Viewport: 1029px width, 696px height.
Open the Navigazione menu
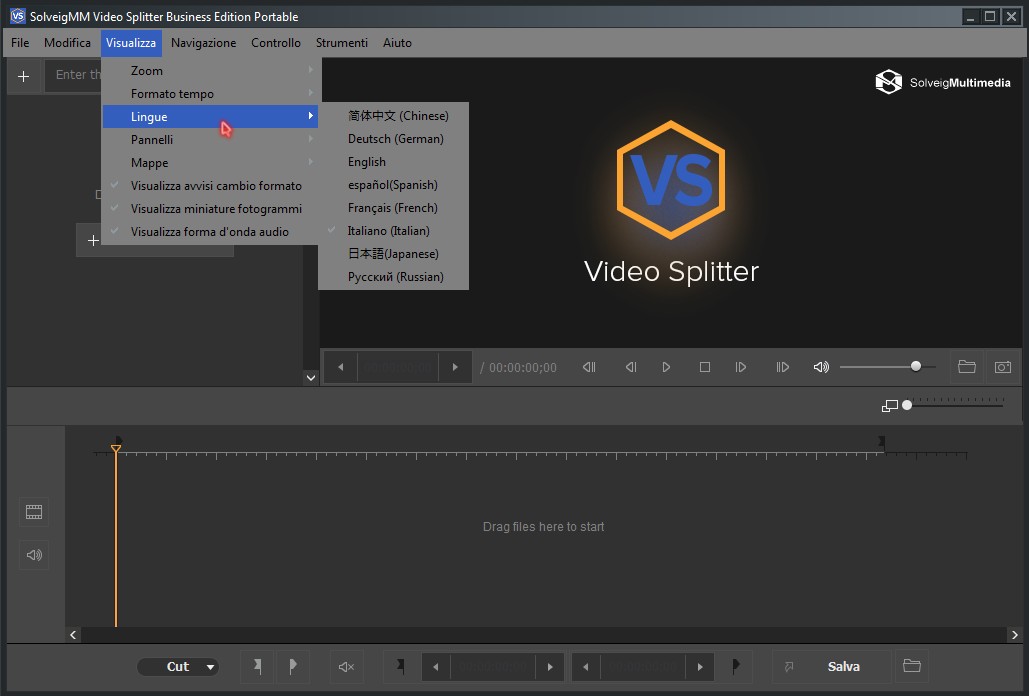(x=203, y=43)
